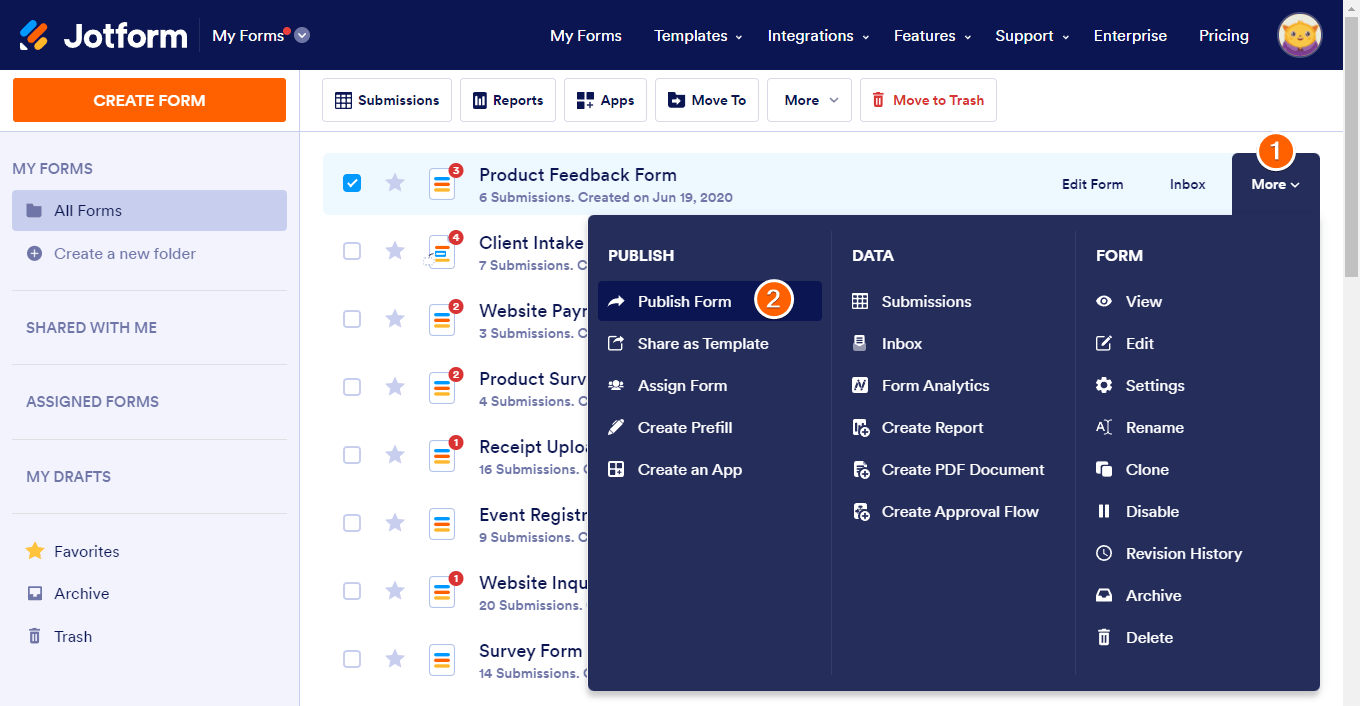Click the Reports toolbar button
The width and height of the screenshot is (1360, 706).
[507, 100]
